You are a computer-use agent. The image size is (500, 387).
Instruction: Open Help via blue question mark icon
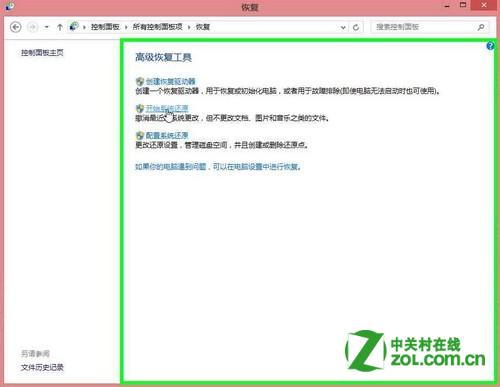tap(490, 46)
